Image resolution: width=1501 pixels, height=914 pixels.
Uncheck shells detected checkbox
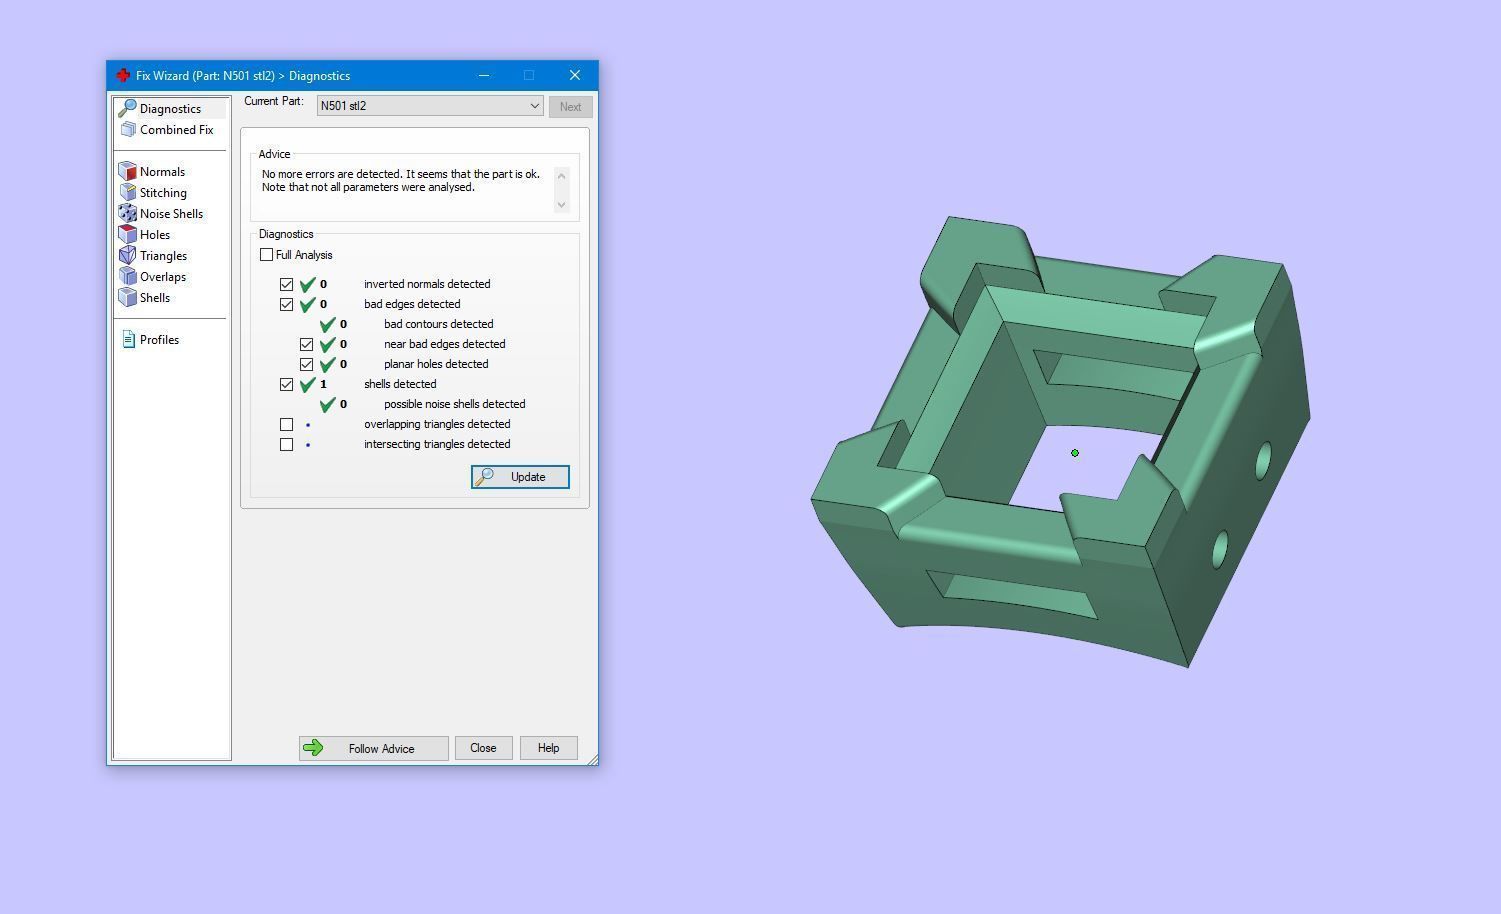[287, 384]
